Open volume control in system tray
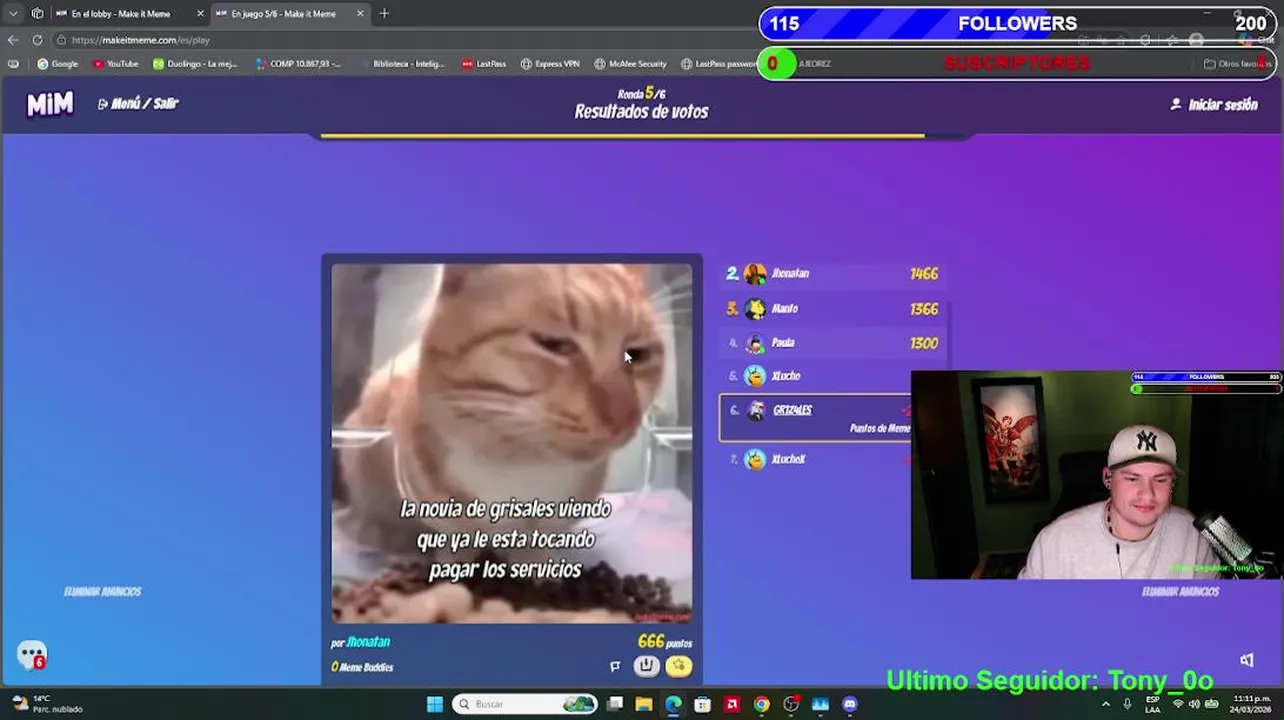 [1195, 704]
